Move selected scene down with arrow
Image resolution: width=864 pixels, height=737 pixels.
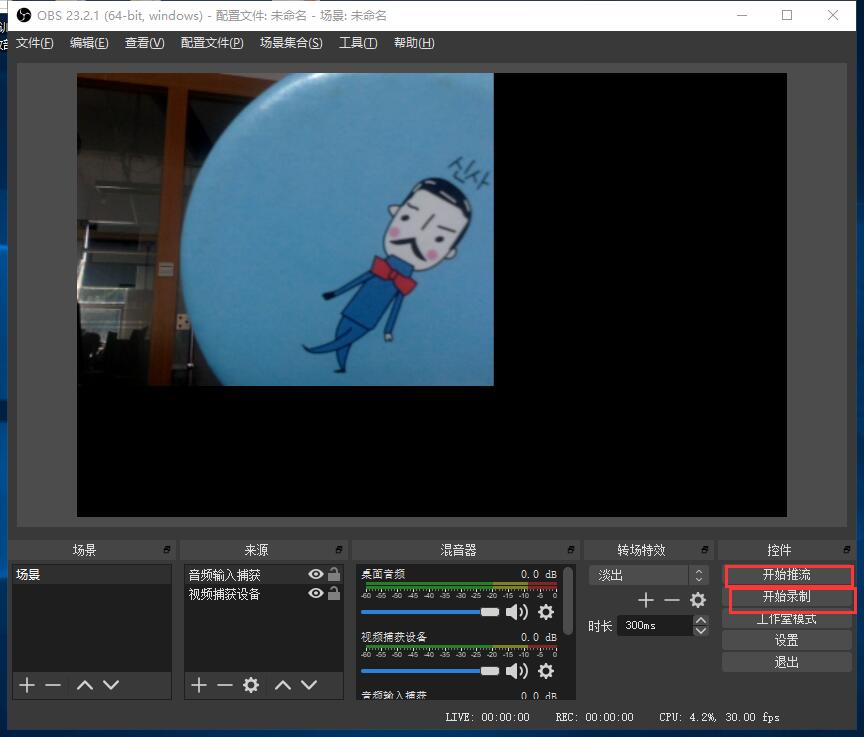tap(111, 685)
